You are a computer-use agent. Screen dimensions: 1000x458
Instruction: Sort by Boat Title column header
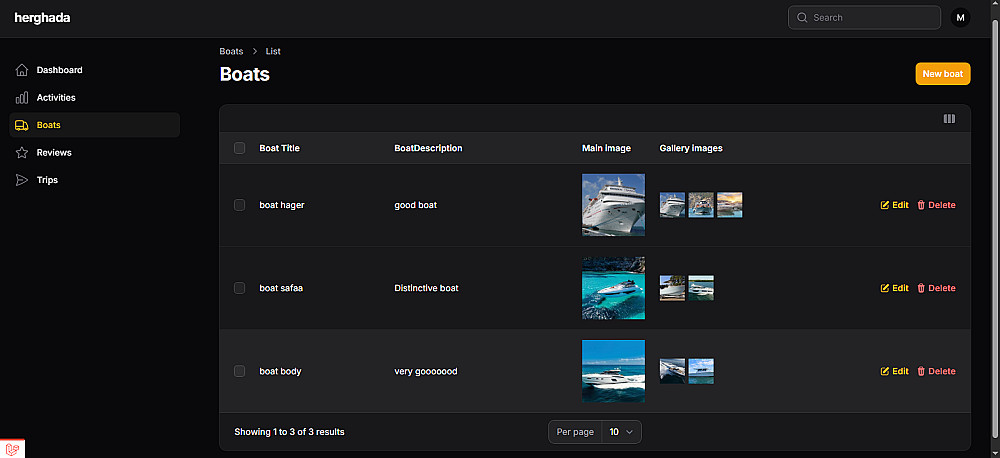click(279, 148)
